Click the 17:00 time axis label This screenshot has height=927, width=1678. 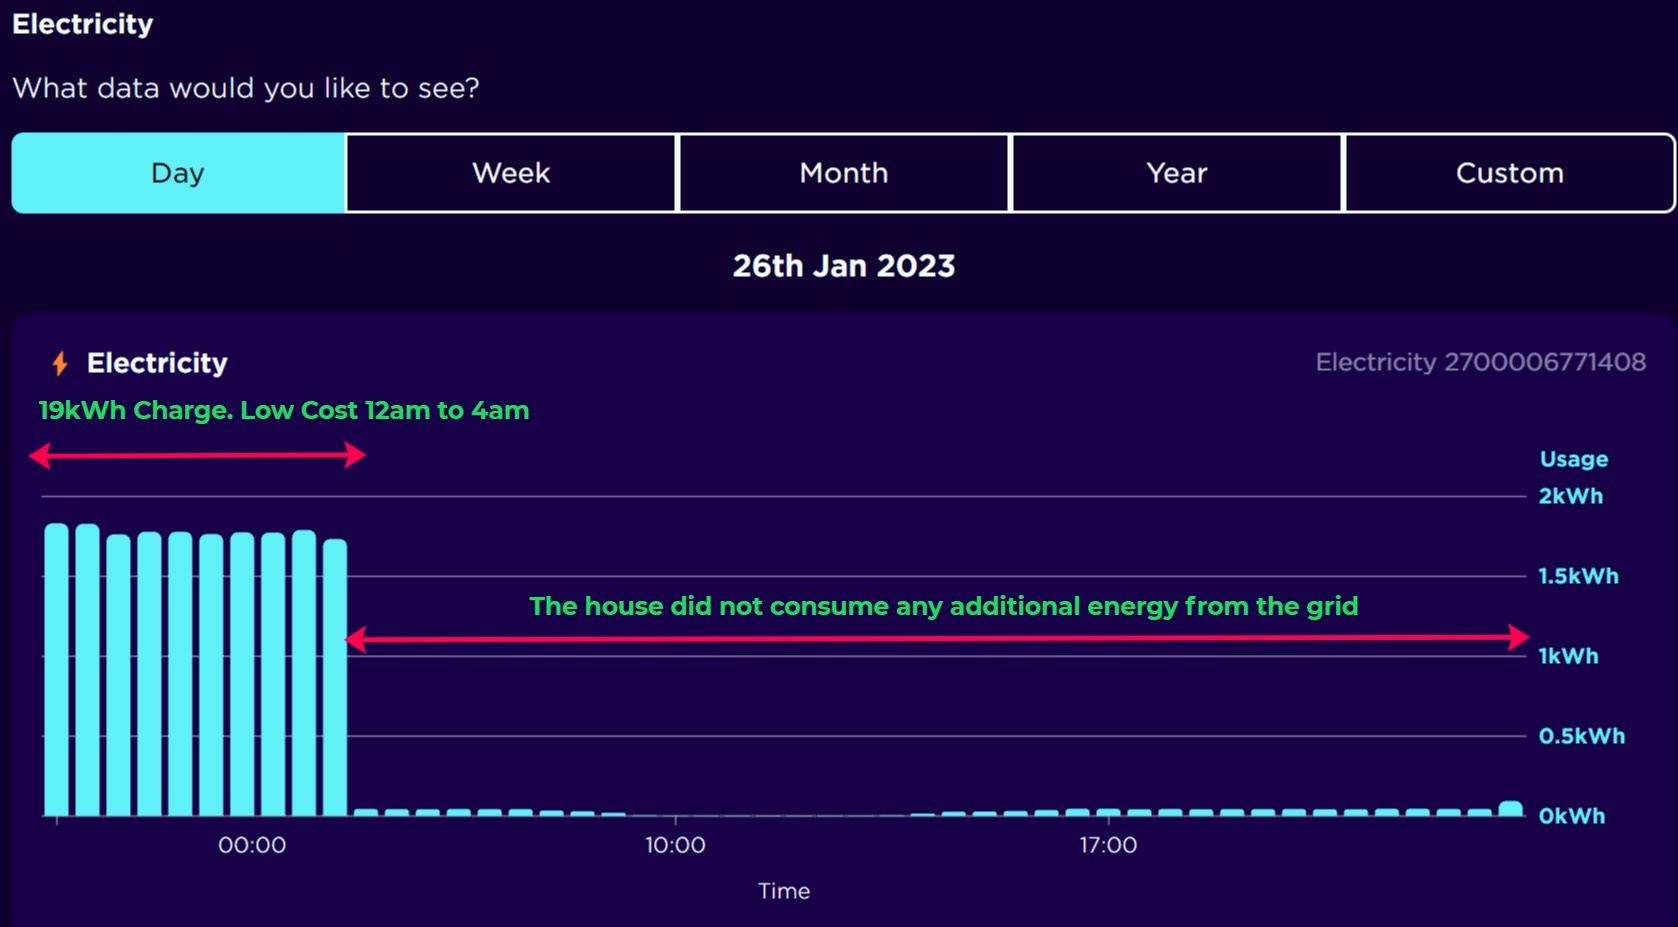point(1108,845)
